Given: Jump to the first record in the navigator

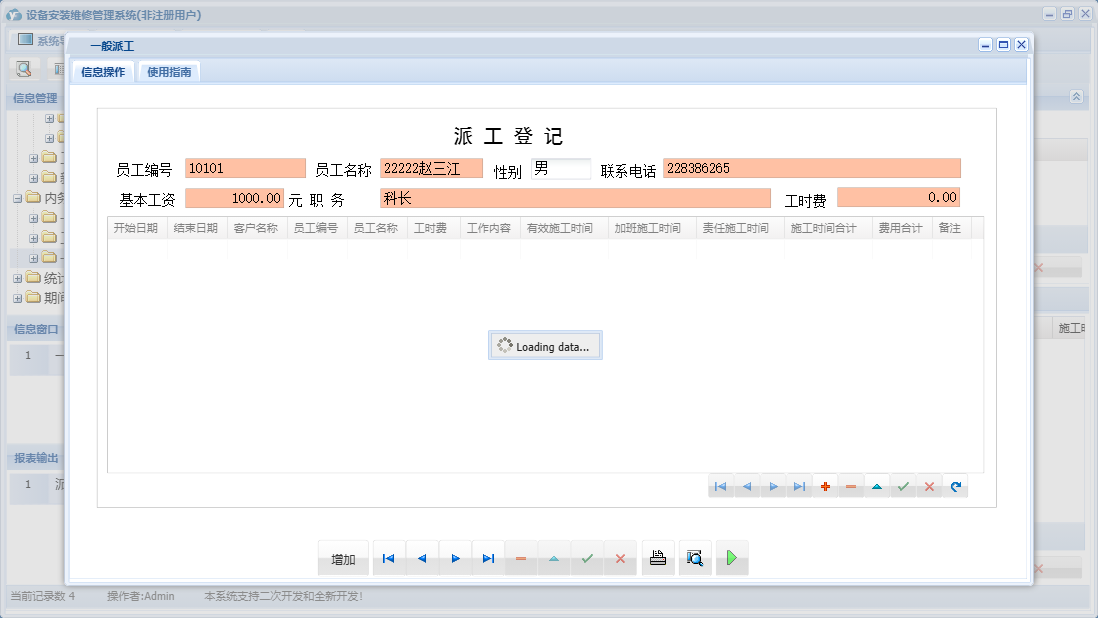Looking at the screenshot, I should 389,558.
